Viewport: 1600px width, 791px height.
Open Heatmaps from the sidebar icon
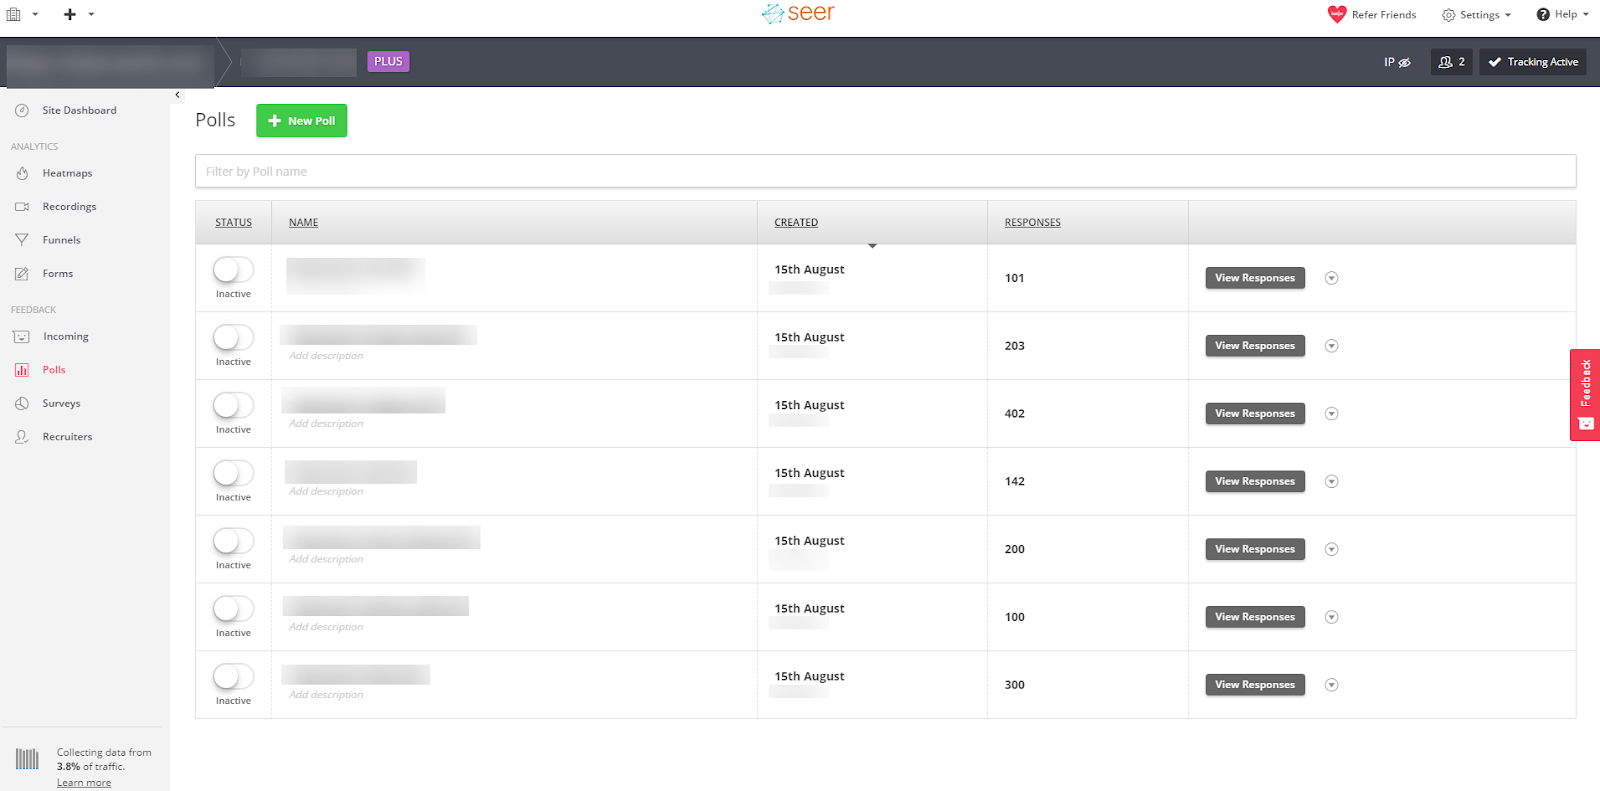pos(22,173)
